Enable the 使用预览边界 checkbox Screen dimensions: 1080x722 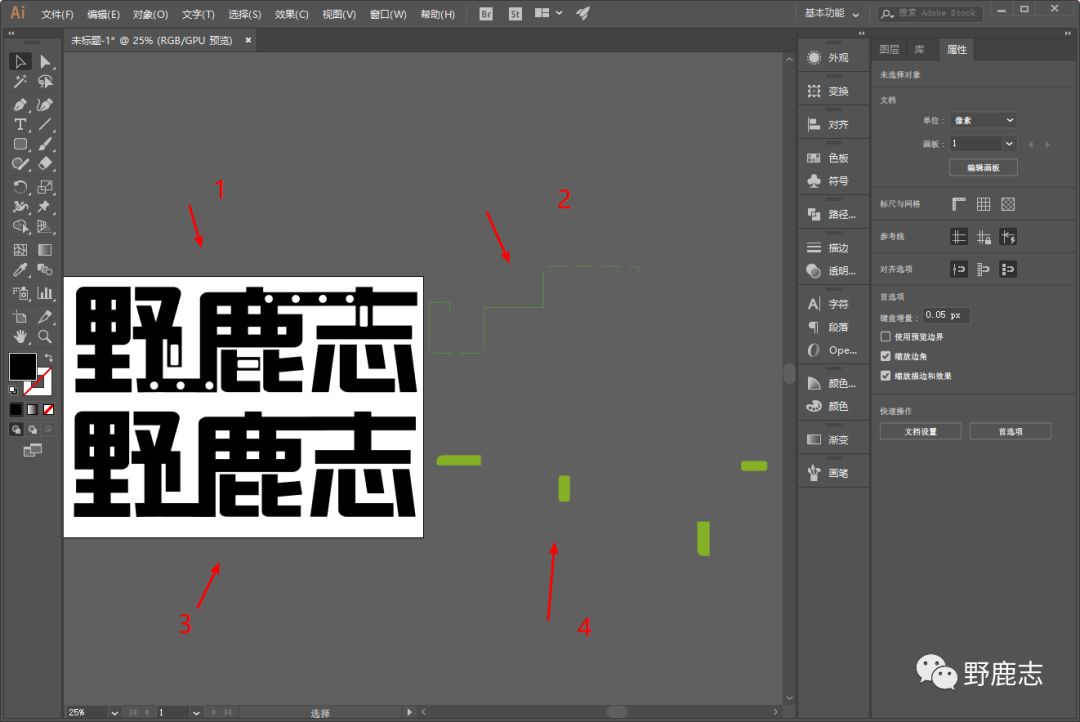click(886, 337)
